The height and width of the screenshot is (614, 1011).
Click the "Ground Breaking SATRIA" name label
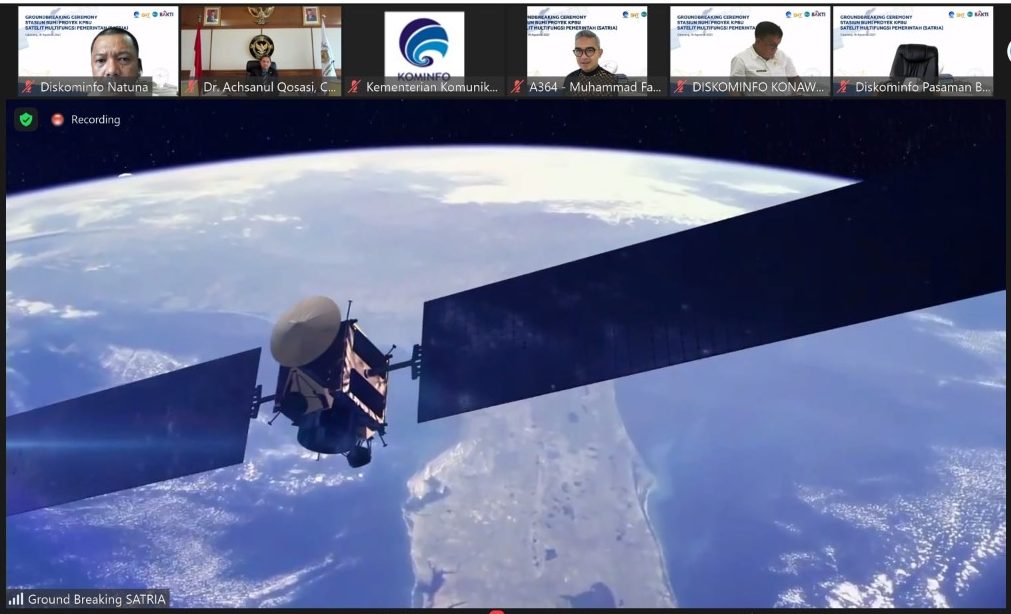[96, 599]
